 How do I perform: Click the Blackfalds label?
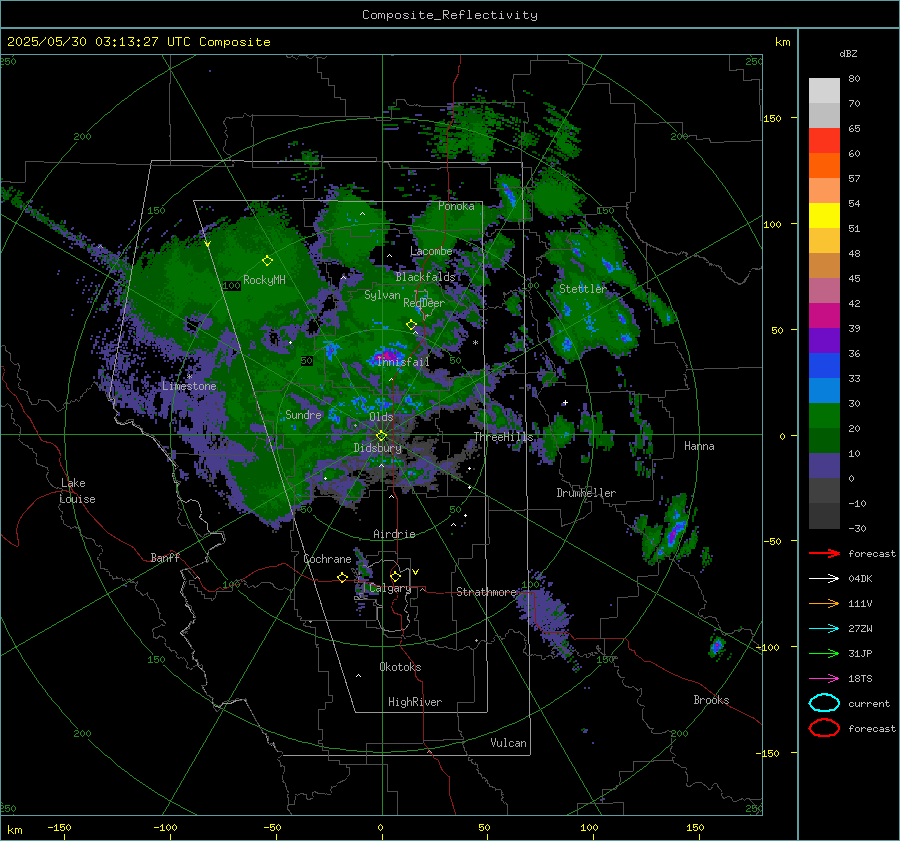pos(425,277)
